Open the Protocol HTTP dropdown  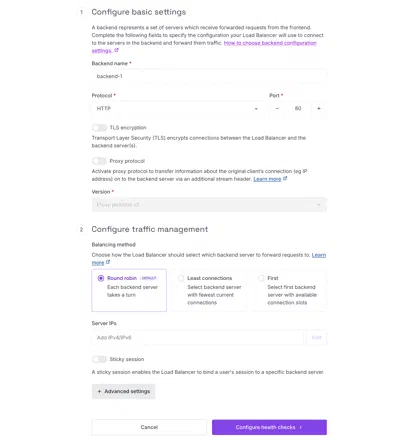click(178, 109)
